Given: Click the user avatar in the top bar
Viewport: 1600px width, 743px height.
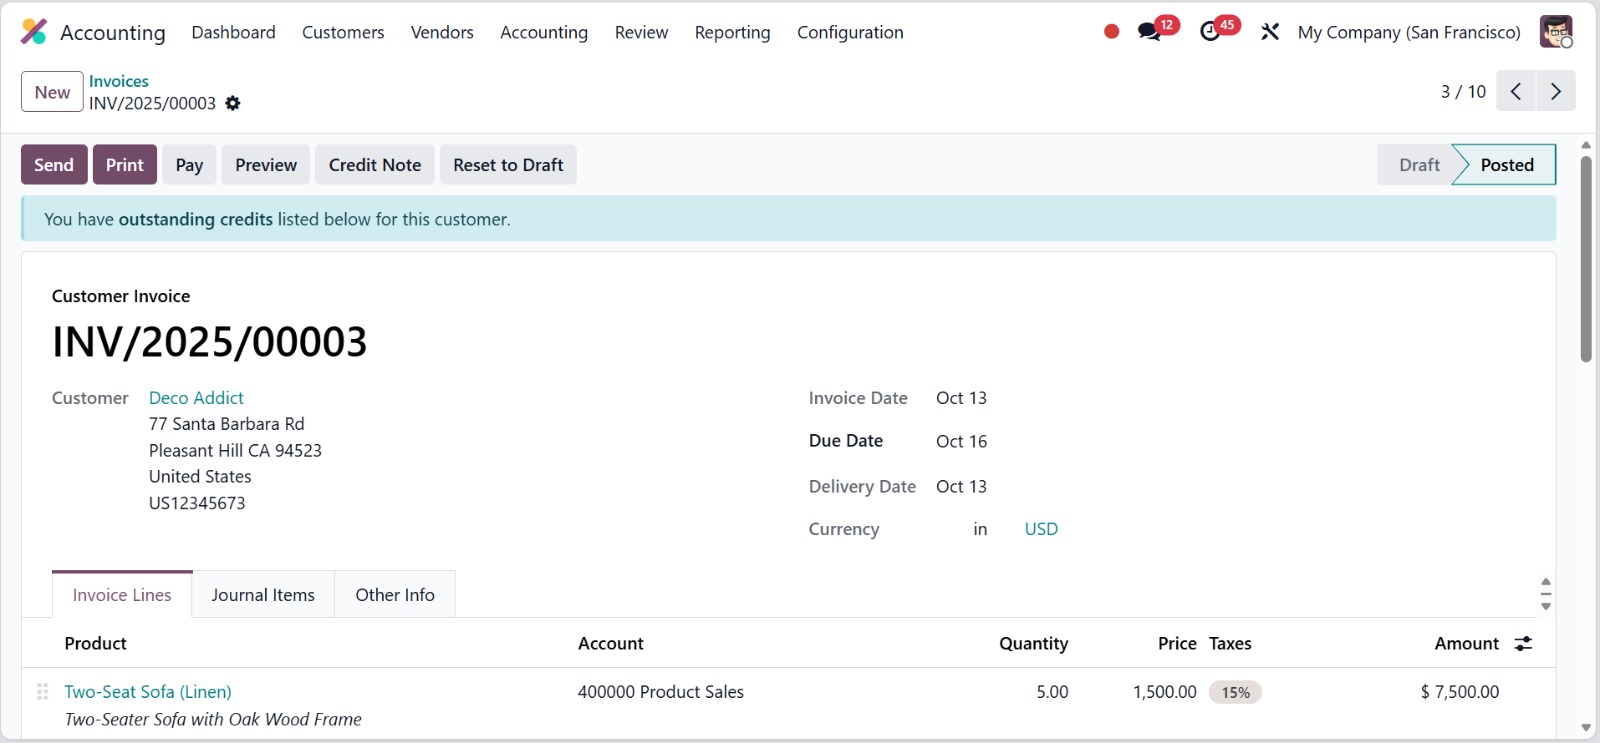Looking at the screenshot, I should click(1555, 32).
